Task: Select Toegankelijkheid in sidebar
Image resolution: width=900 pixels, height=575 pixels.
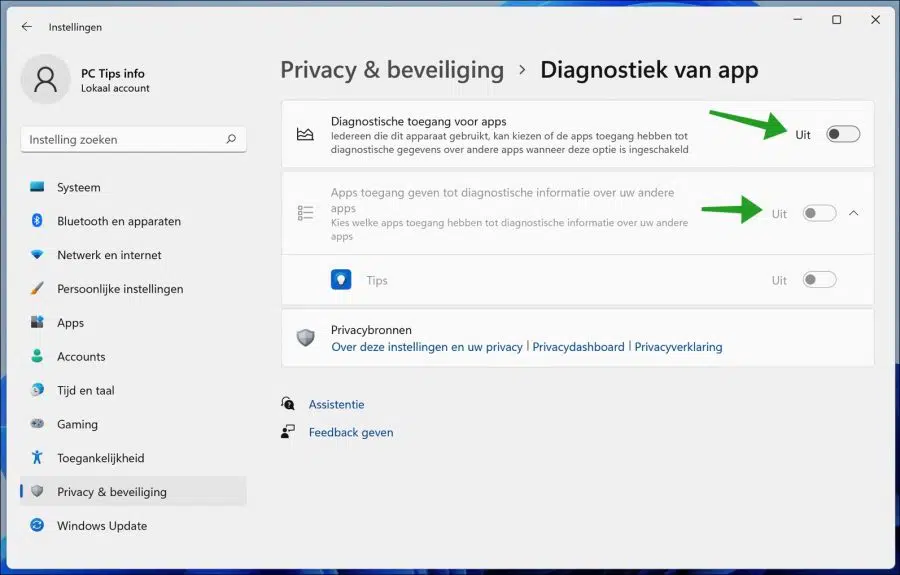Action: pos(133,458)
